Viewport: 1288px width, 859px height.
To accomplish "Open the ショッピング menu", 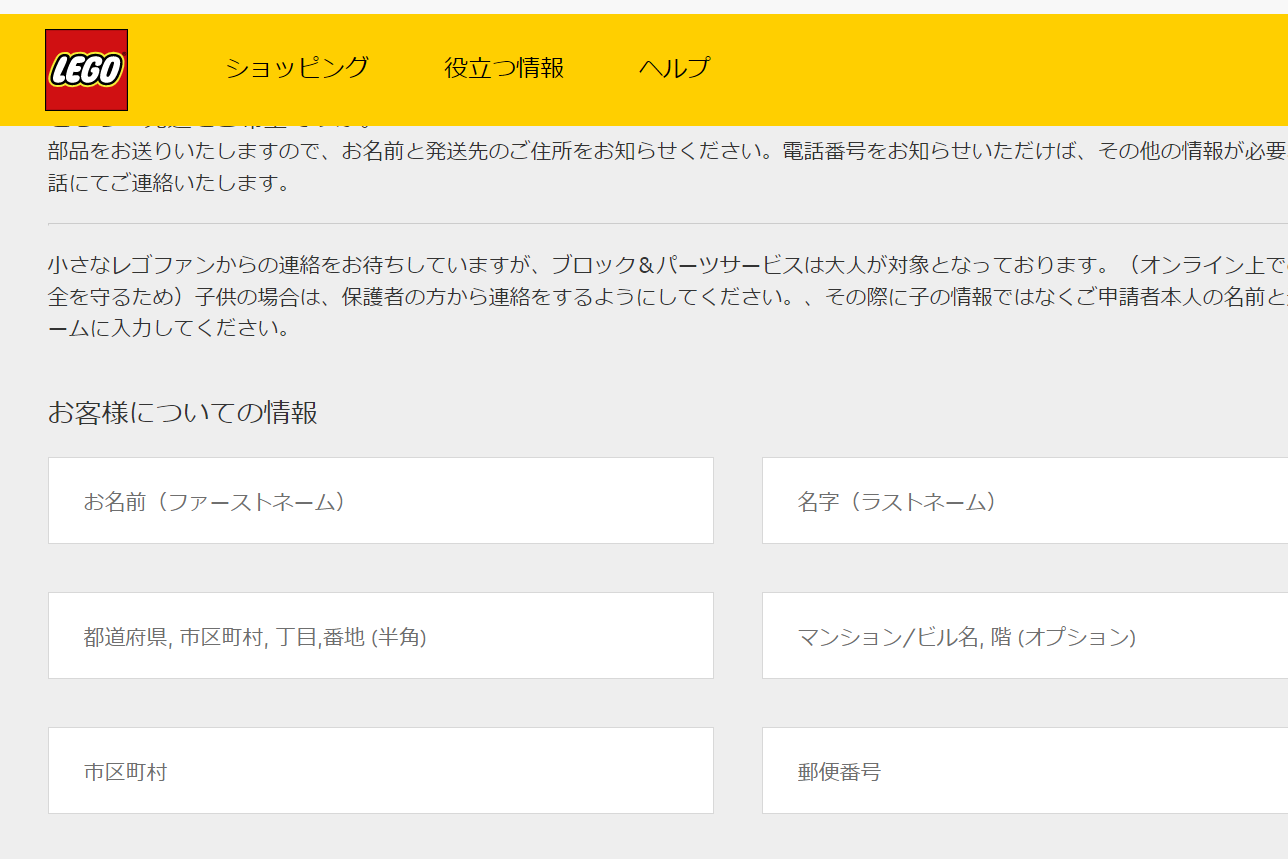I will pyautogui.click(x=297, y=68).
